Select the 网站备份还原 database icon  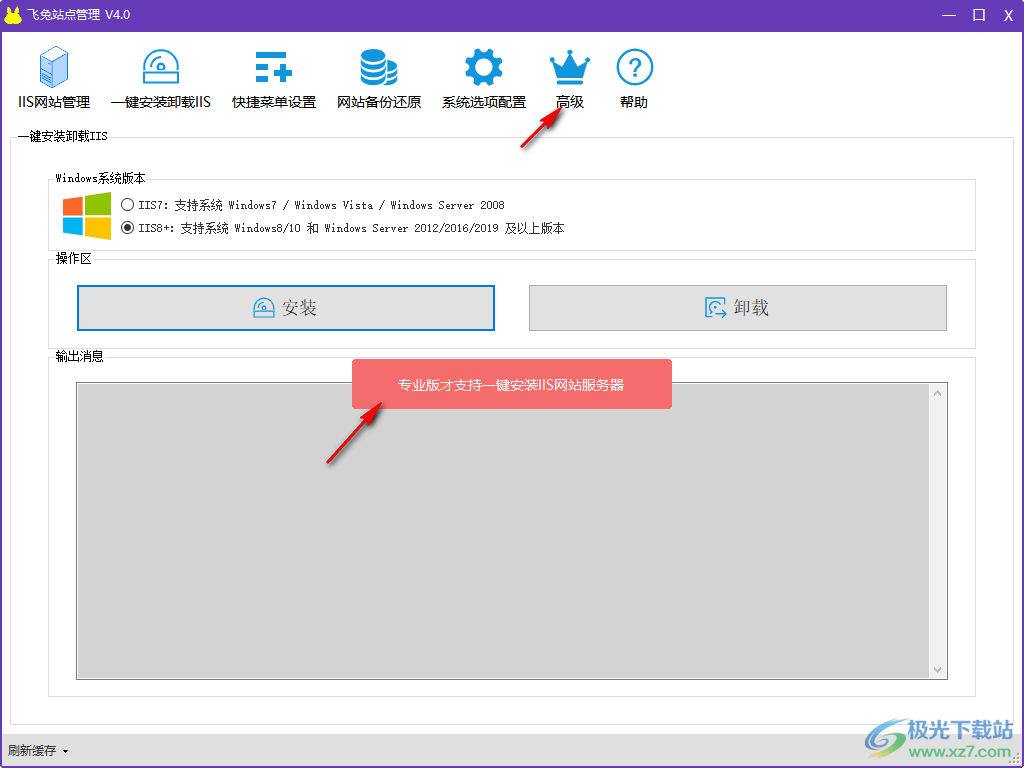tap(378, 68)
